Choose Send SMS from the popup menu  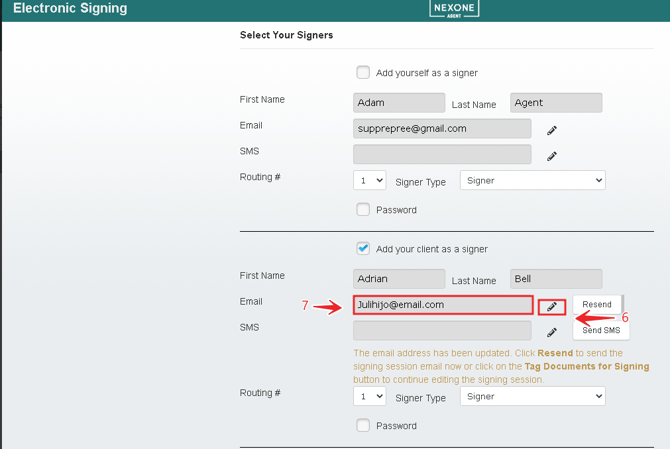click(x=601, y=330)
